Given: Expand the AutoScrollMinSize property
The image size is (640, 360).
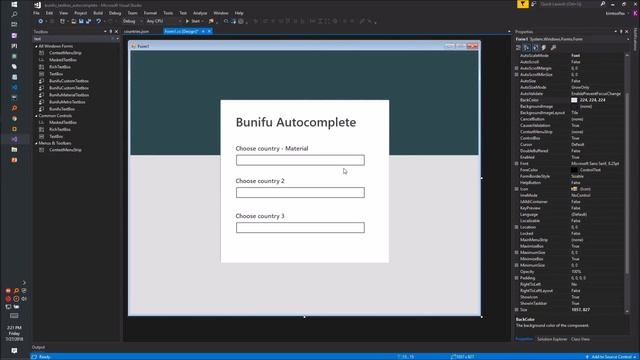Looking at the screenshot, I should click(517, 75).
